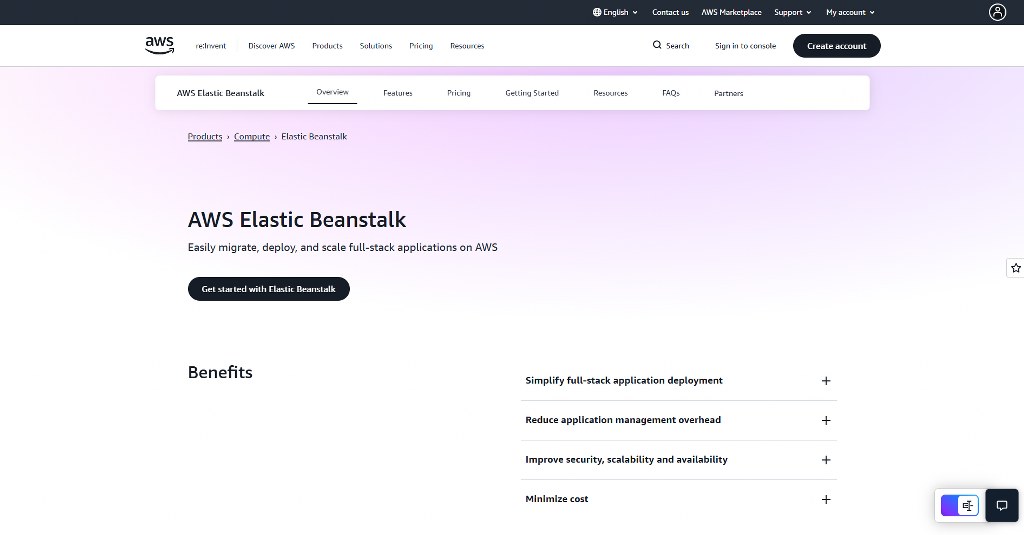Switch to the Features tab

[x=398, y=93]
